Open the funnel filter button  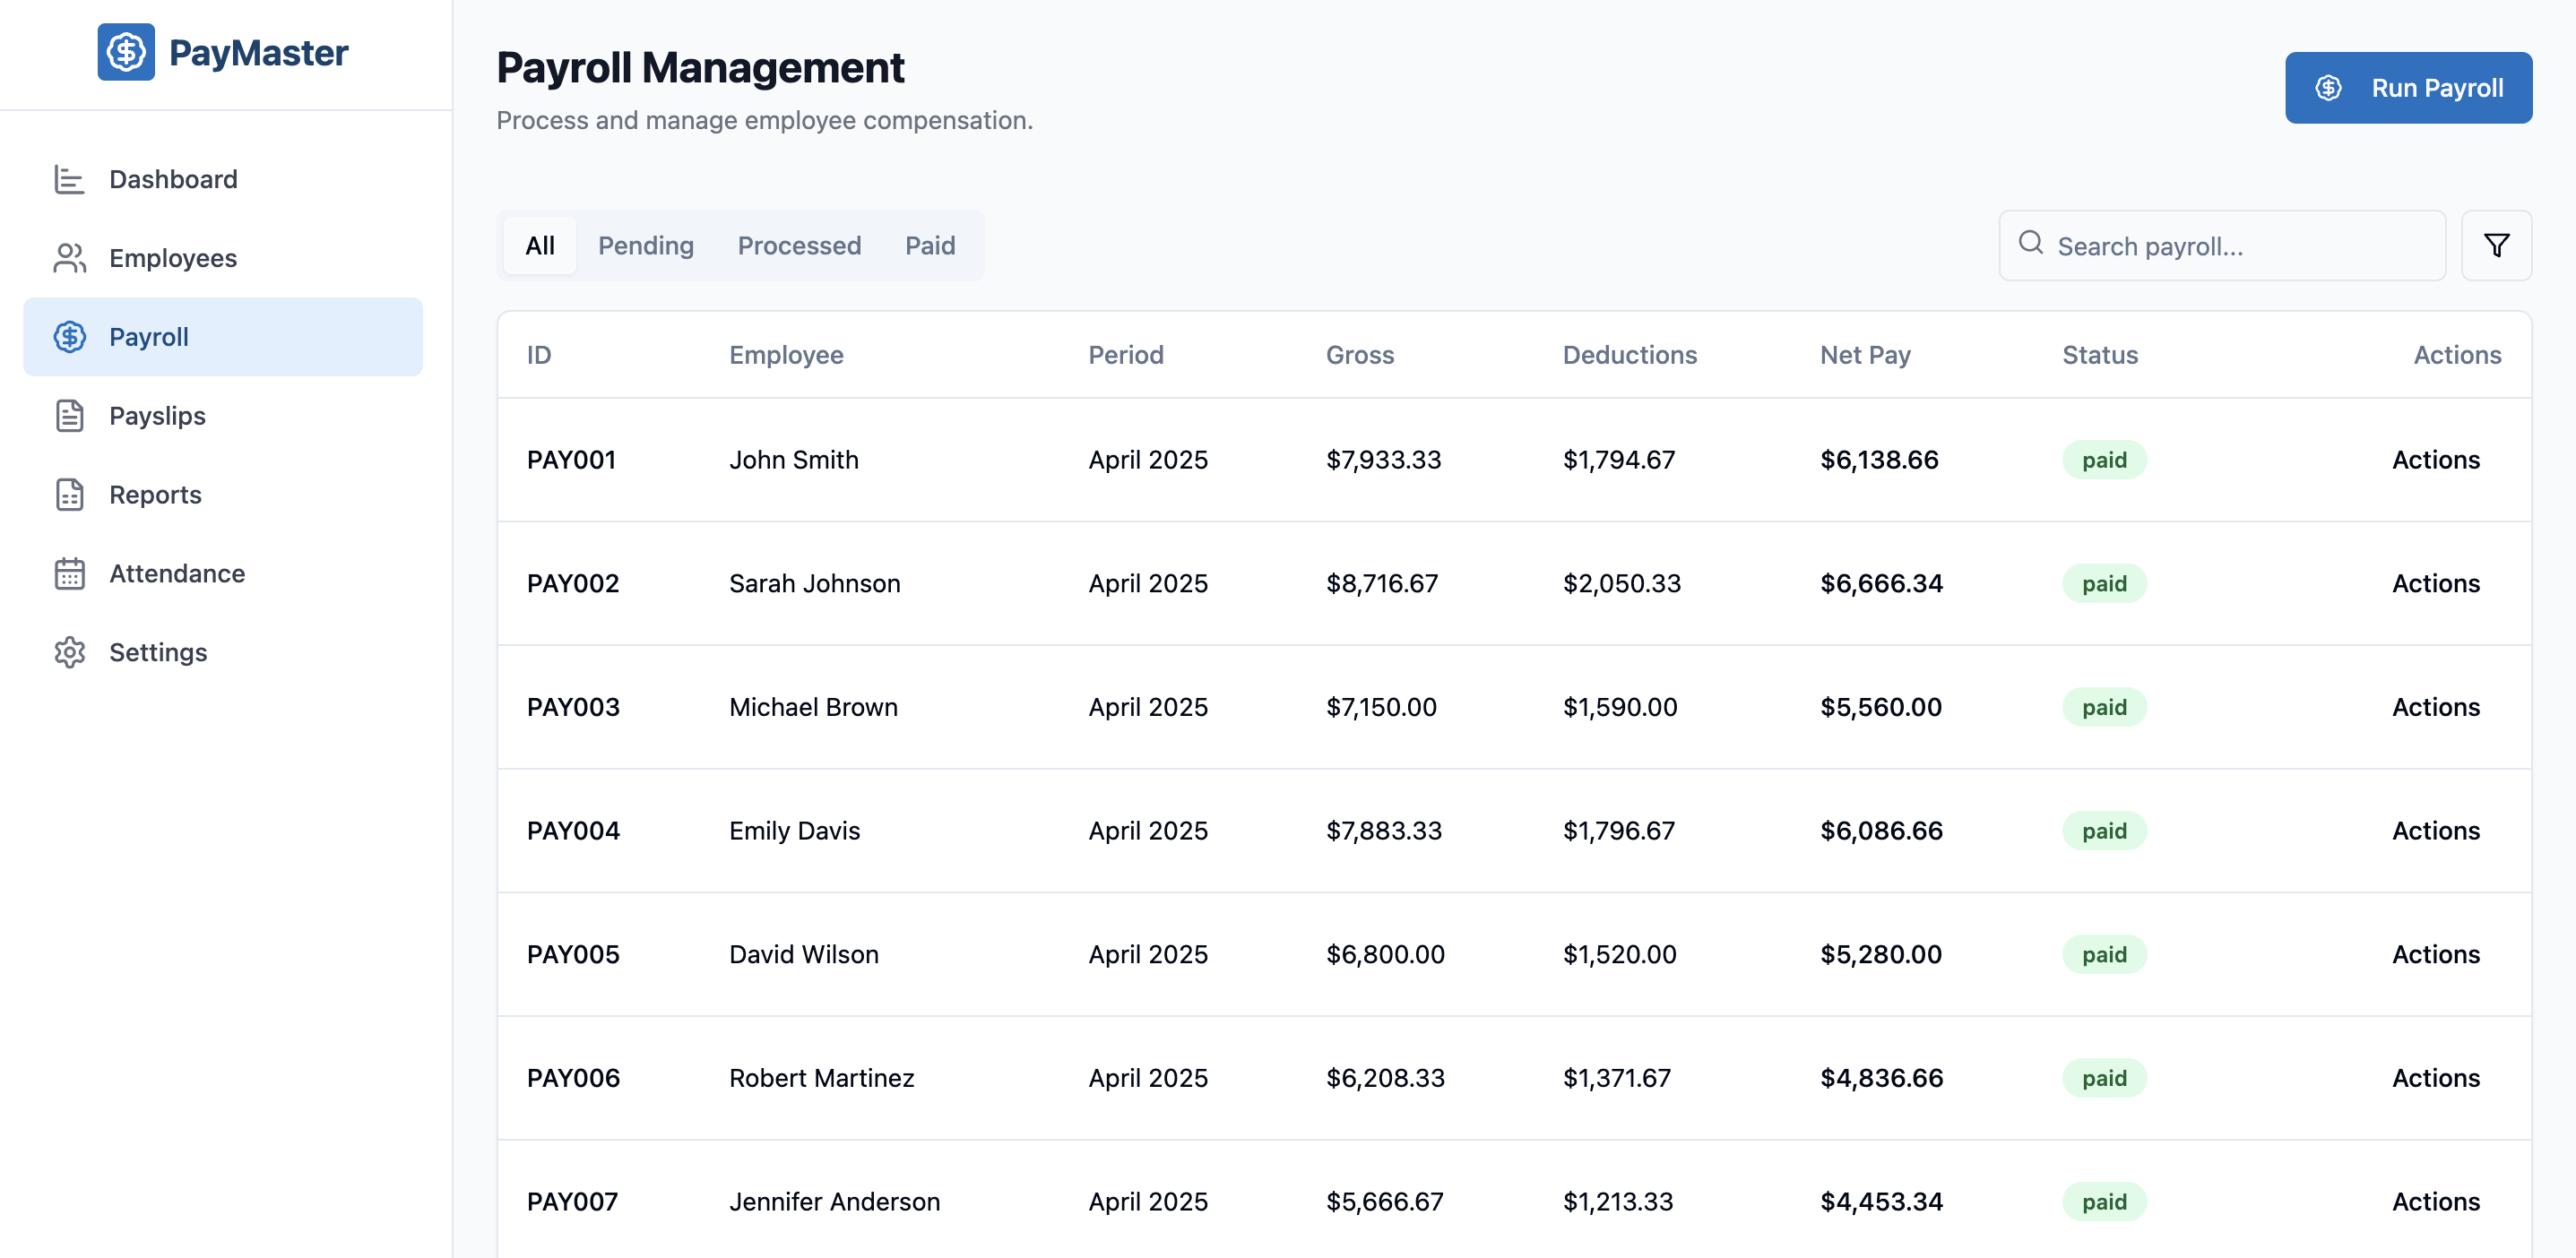tap(2495, 245)
